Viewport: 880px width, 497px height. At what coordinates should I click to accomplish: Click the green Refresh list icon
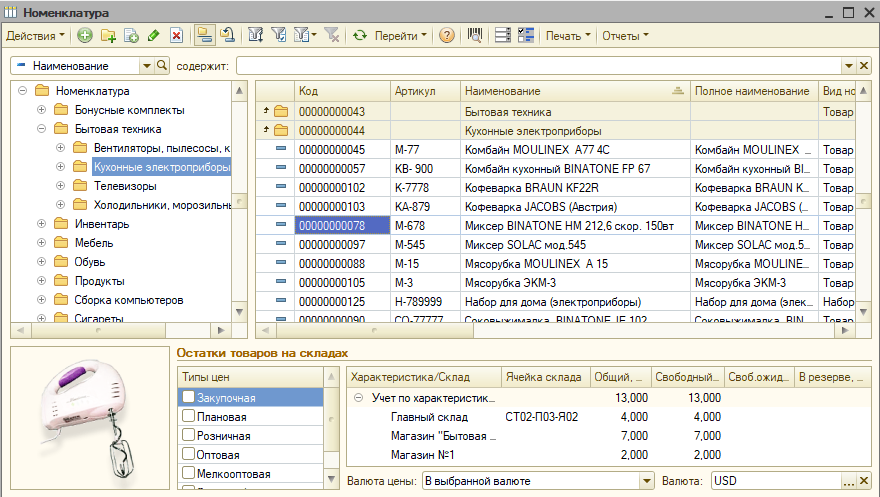tap(360, 36)
